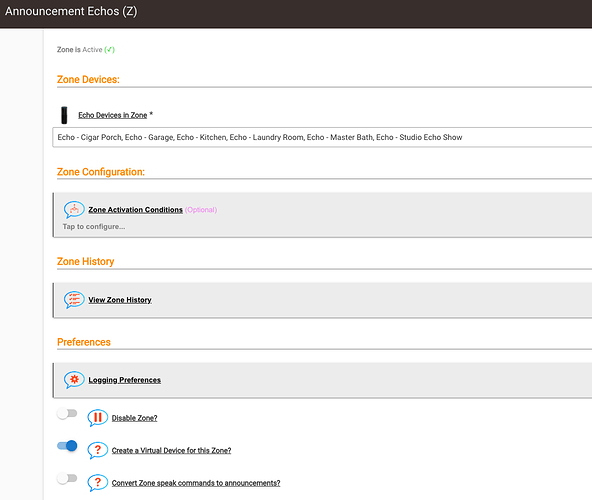Click the pause icon beside Disable Zone
This screenshot has height=500, width=592.
(x=97, y=418)
